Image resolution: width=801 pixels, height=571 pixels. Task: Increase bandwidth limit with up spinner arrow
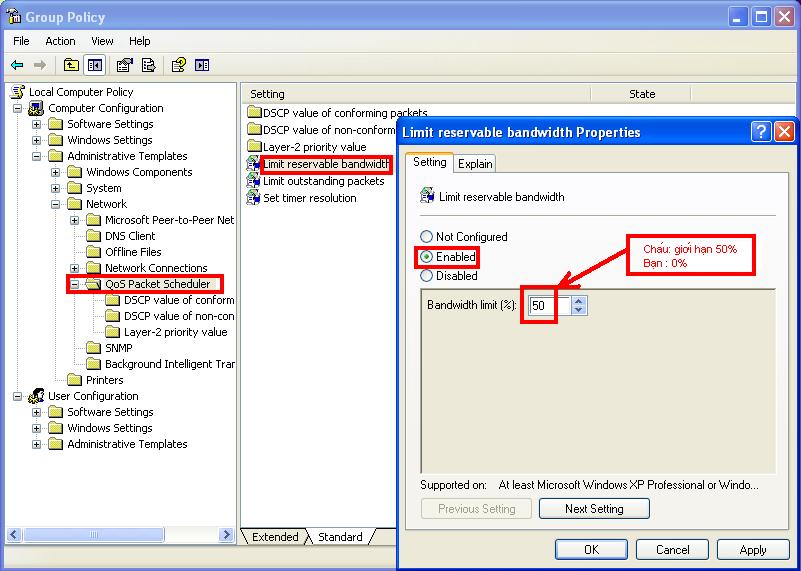tap(578, 301)
